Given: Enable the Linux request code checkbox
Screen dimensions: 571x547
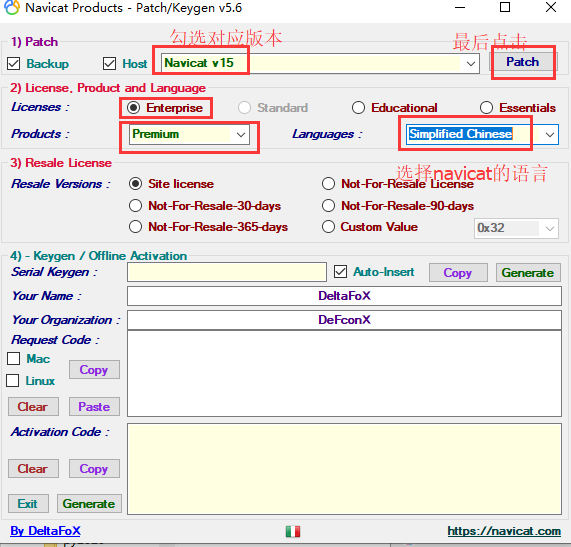Looking at the screenshot, I should tap(13, 381).
